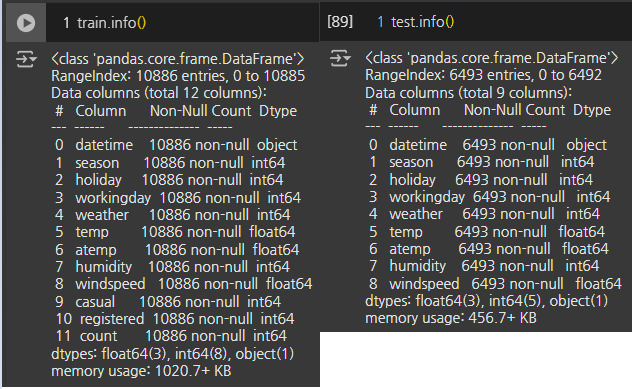
Task: Select the train RangeIndex 10886 entries line
Action: [x=178, y=76]
